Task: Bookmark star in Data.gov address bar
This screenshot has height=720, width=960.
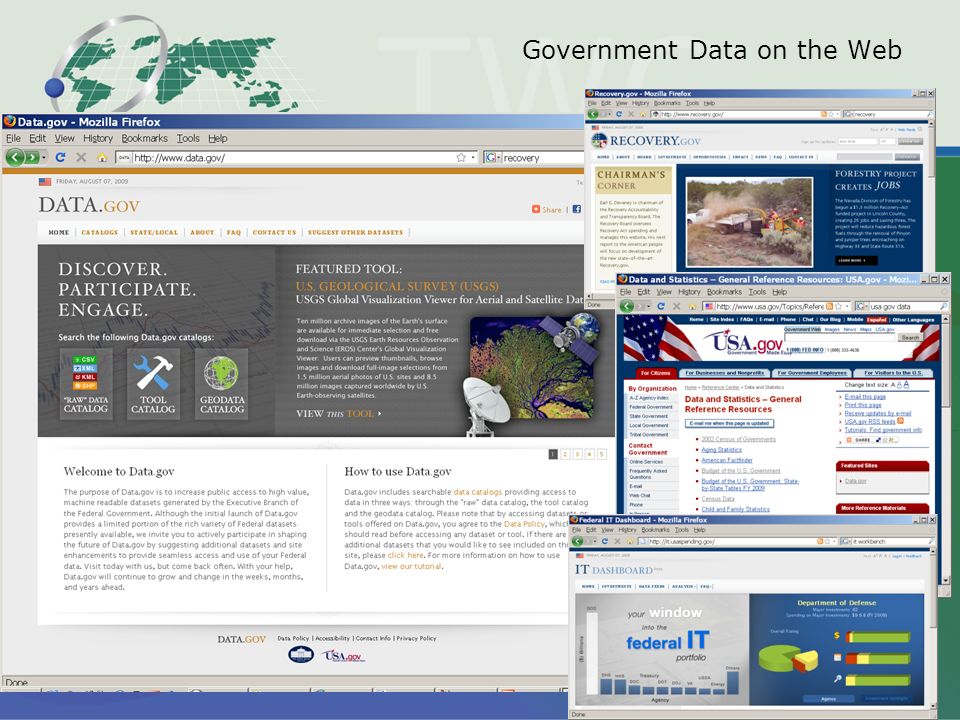Action: pyautogui.click(x=460, y=157)
